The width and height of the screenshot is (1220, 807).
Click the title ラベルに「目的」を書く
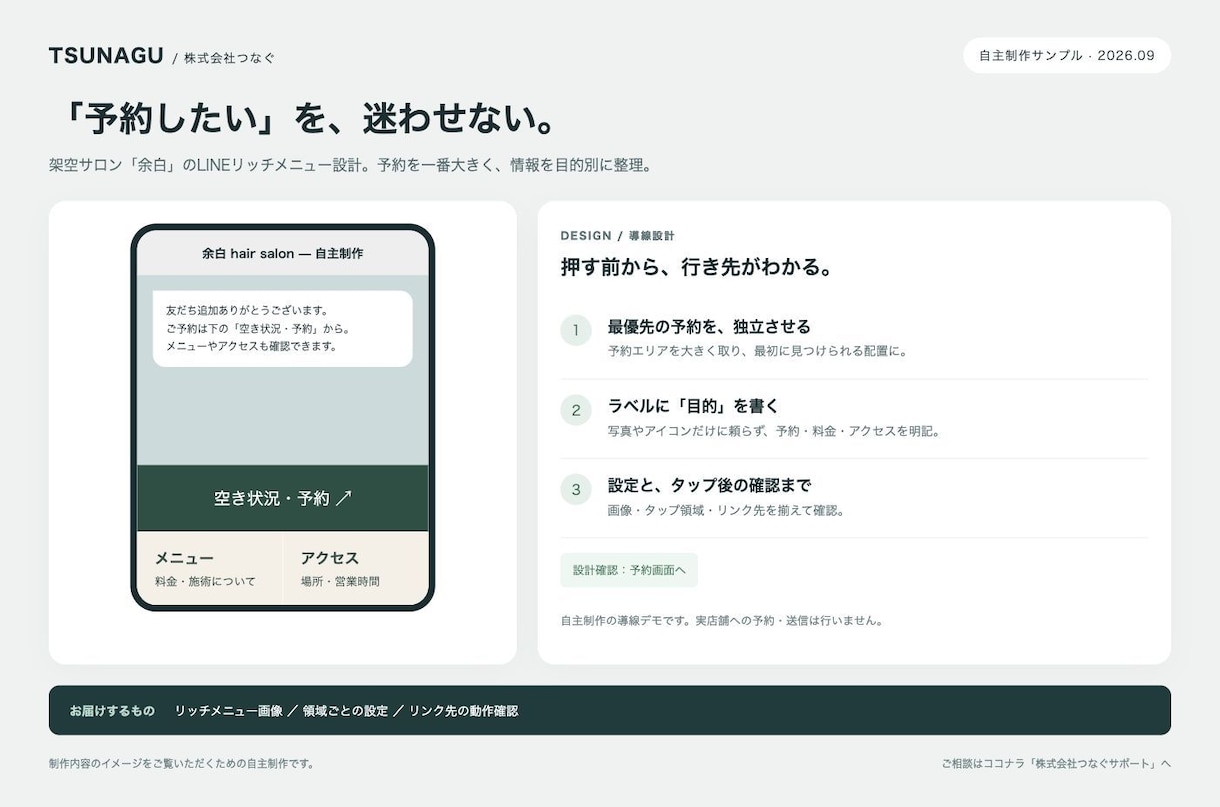pyautogui.click(x=693, y=406)
